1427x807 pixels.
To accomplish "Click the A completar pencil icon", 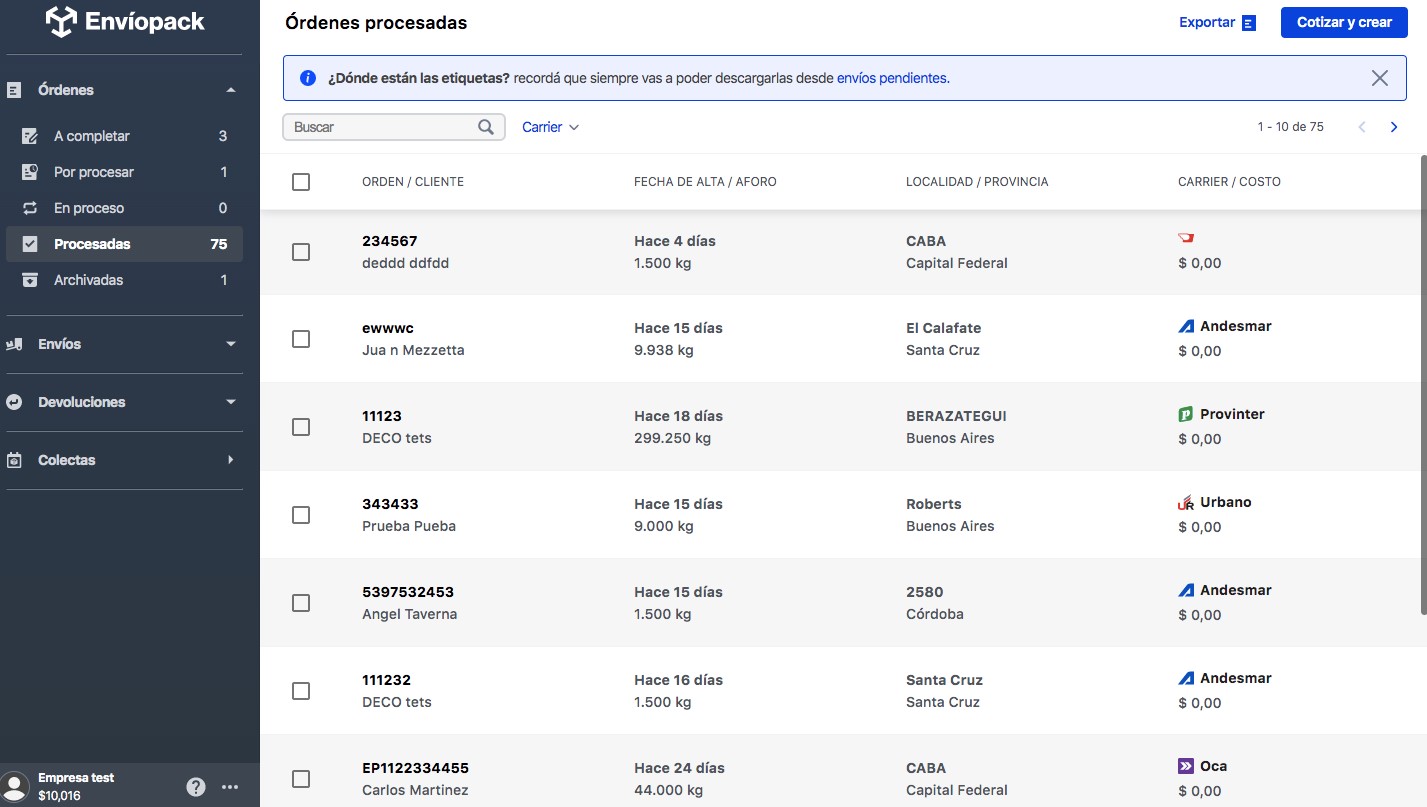I will coord(30,136).
